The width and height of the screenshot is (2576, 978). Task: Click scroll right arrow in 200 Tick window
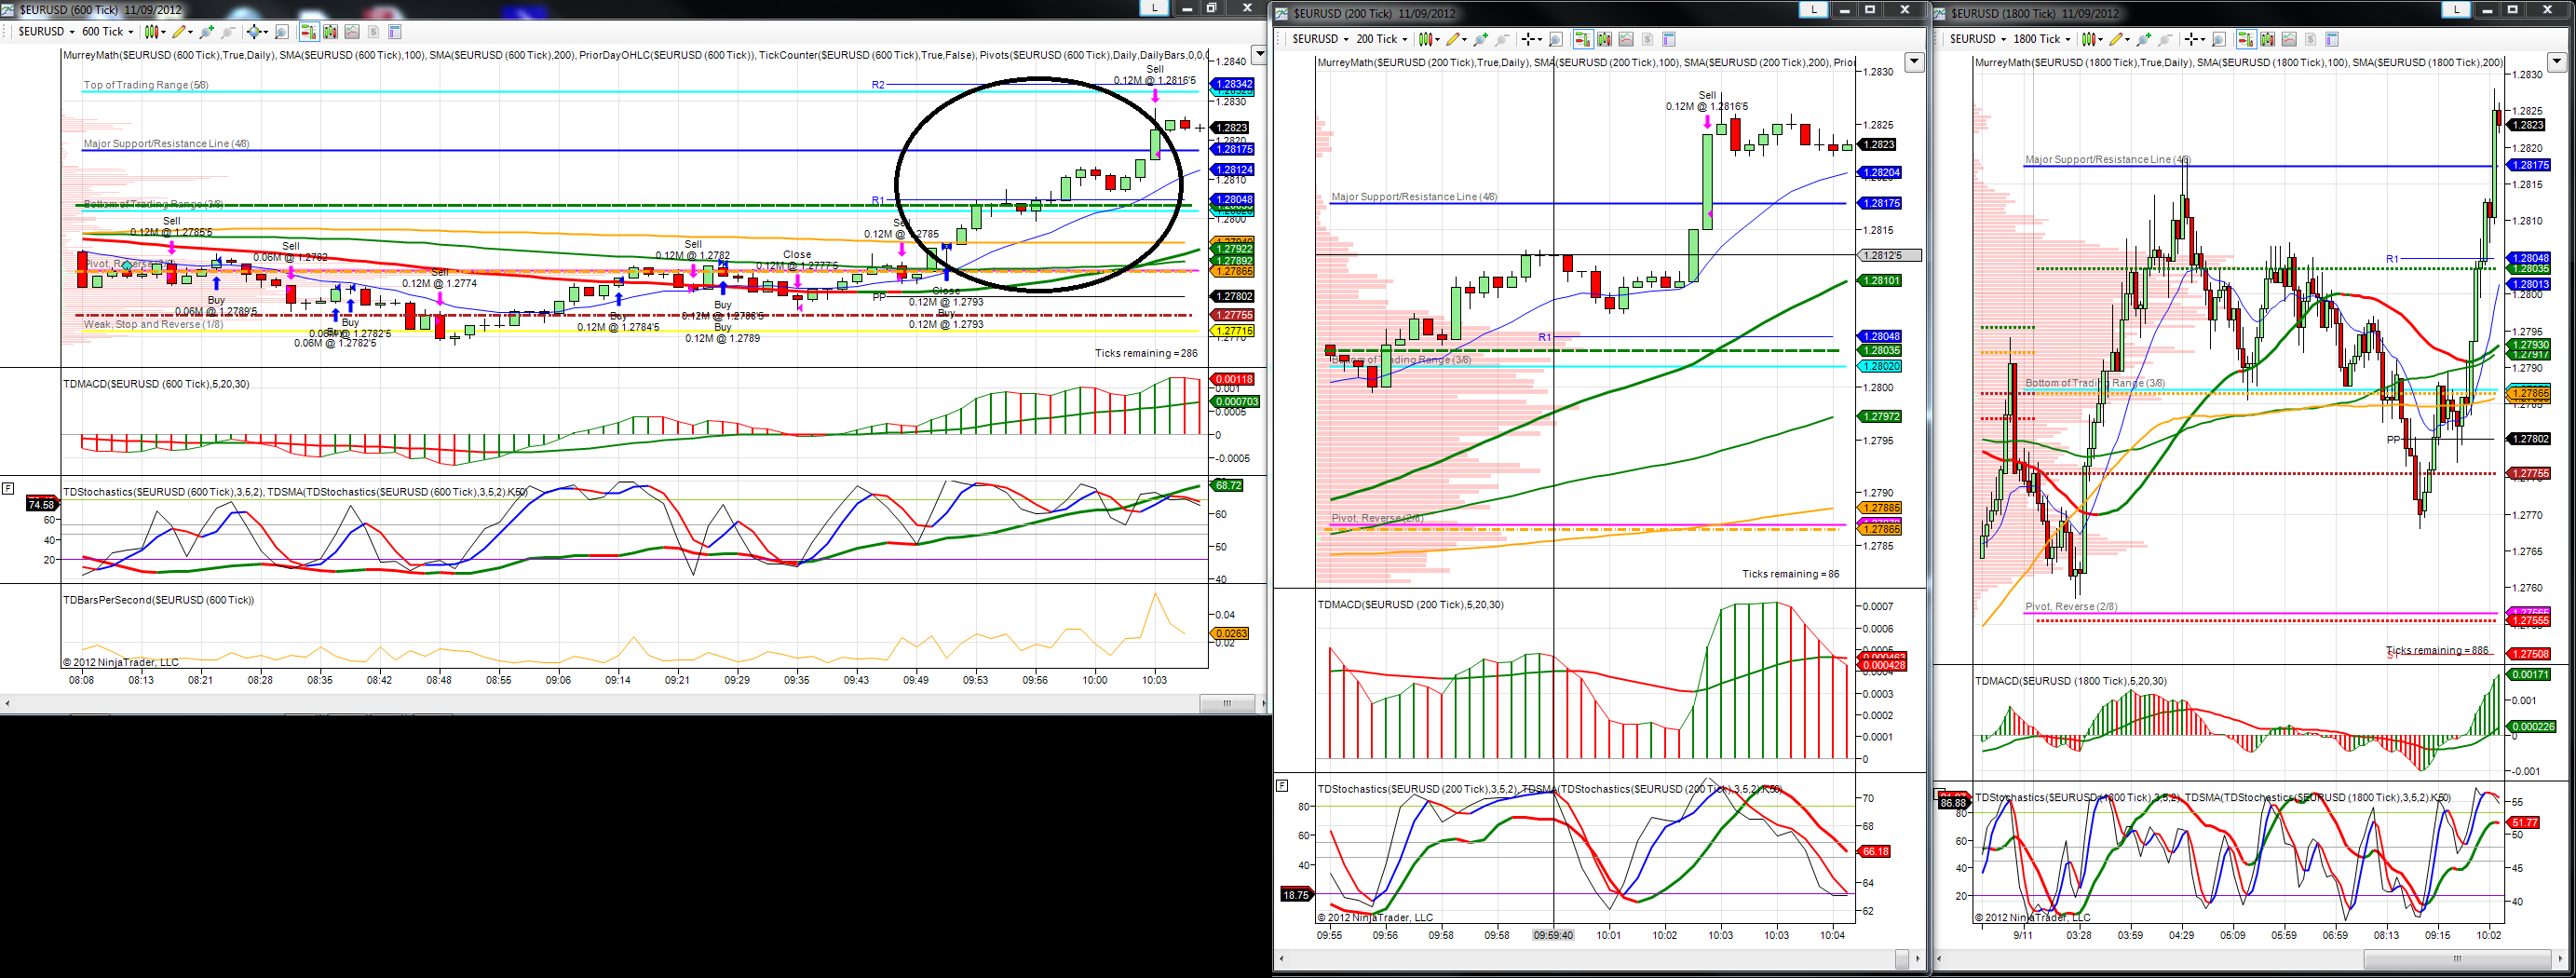tap(1917, 958)
